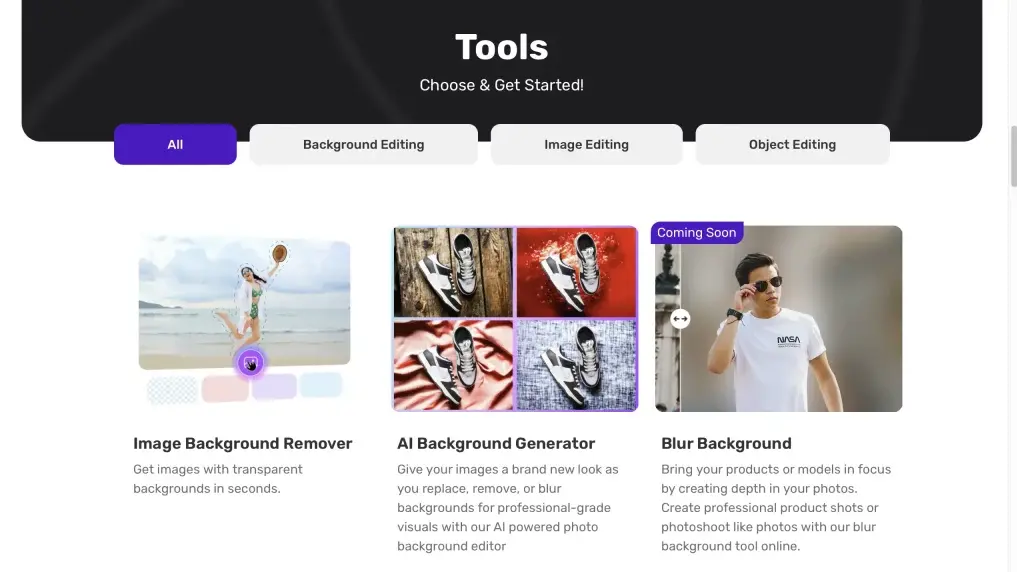
Task: Select the light blue background swatch
Action: (x=321, y=385)
